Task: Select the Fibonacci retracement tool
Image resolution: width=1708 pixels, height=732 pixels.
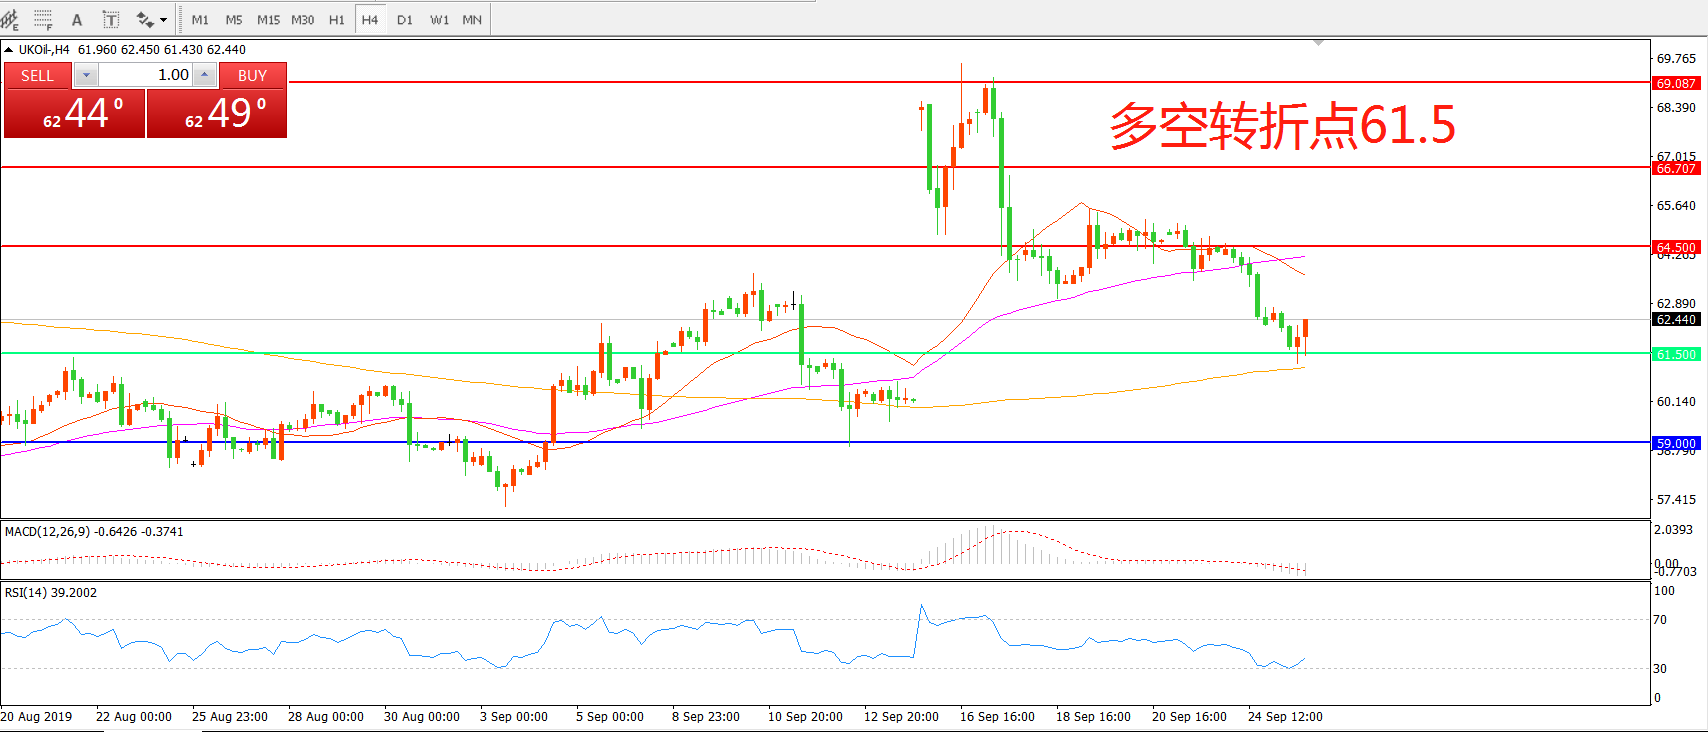Action: (43, 19)
